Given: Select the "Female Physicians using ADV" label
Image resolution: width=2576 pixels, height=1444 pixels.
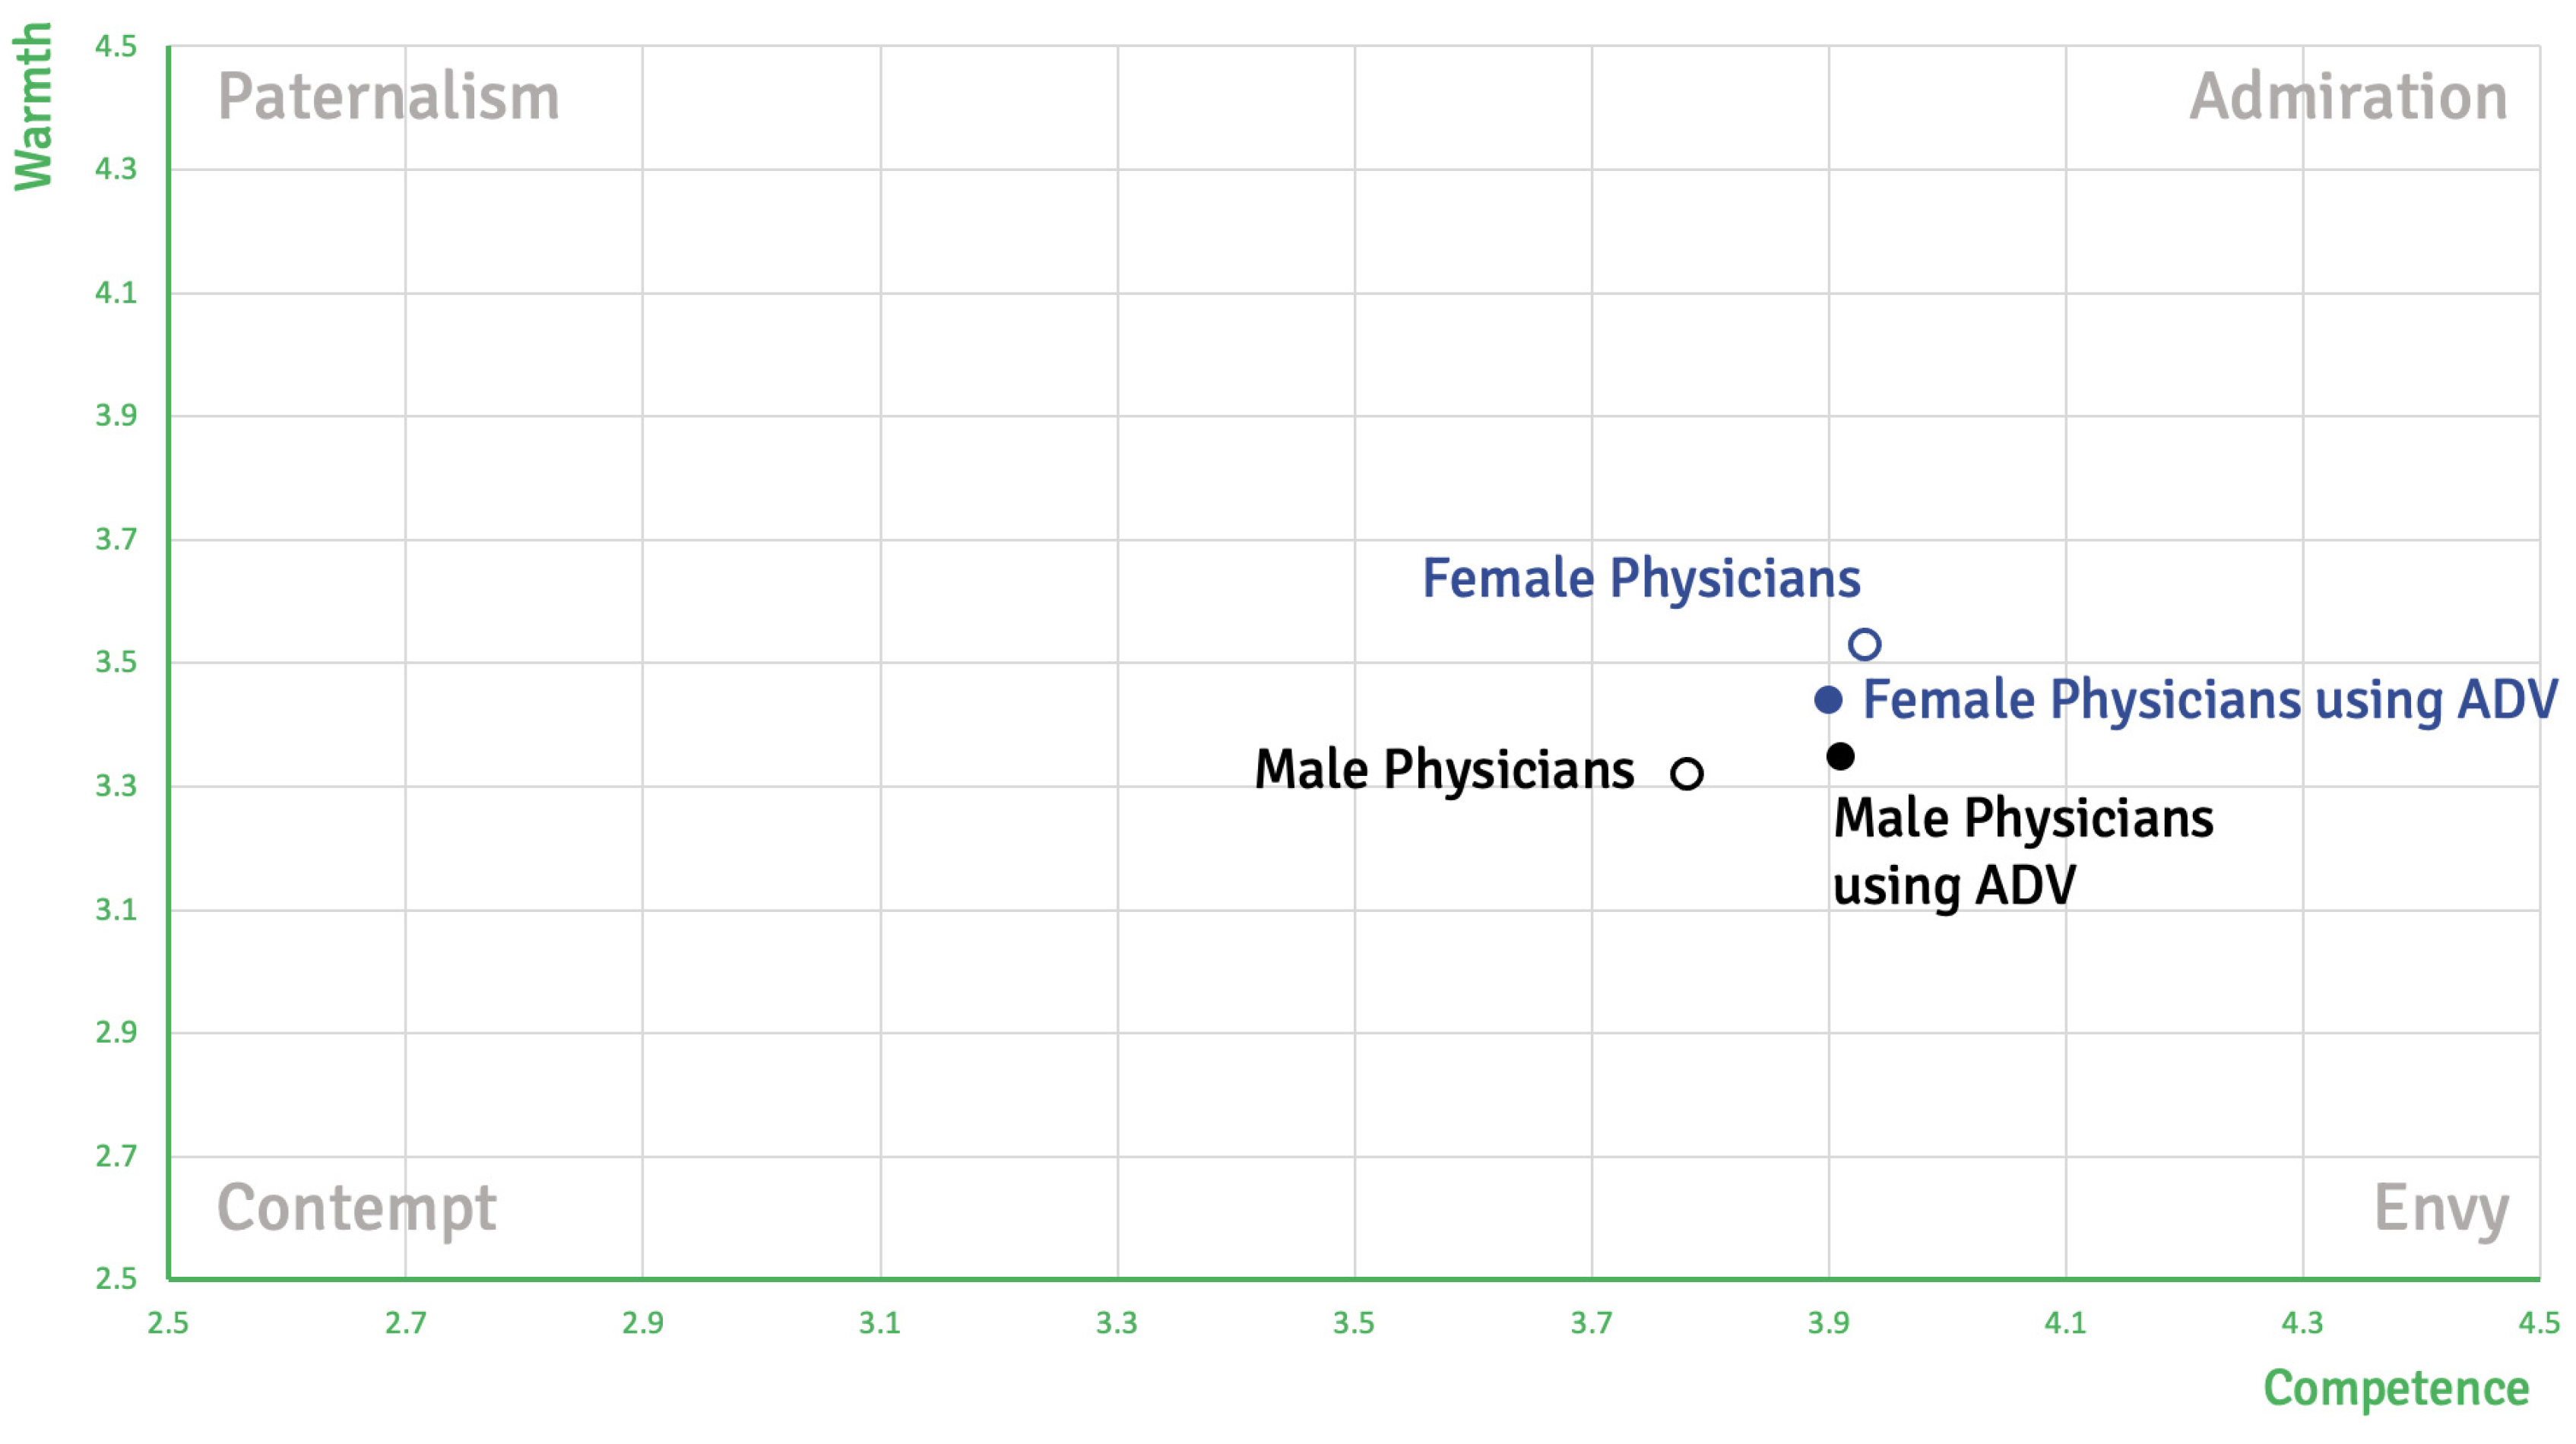Looking at the screenshot, I should tap(2210, 699).
